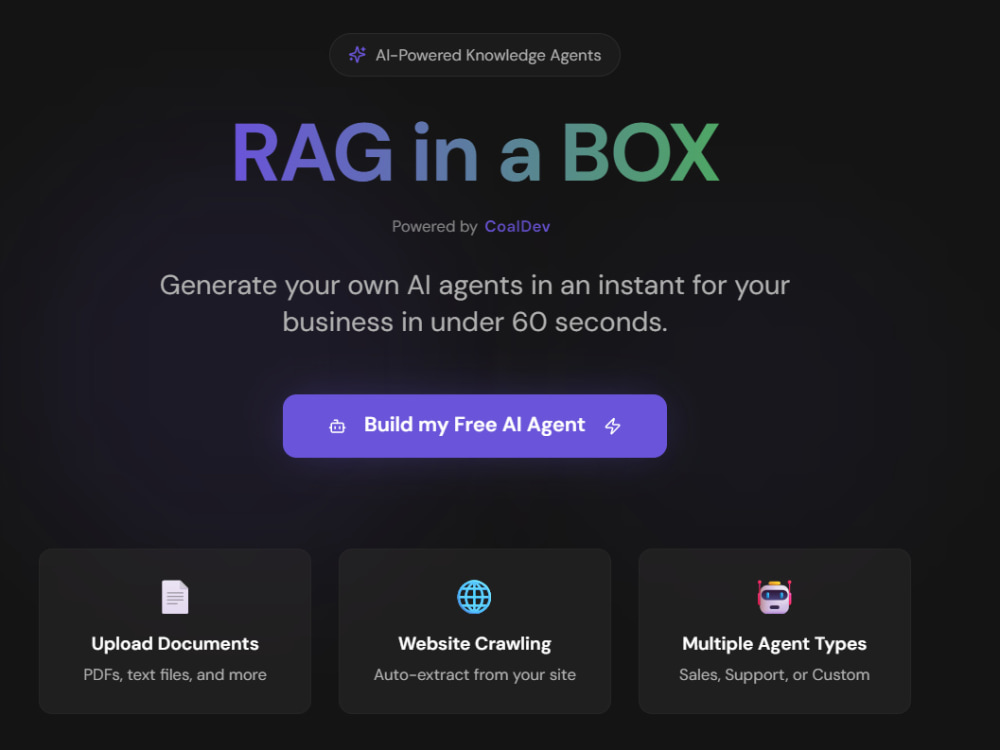Click the lightning bolt icon in the Build button
Image resolution: width=1000 pixels, height=750 pixels.
[x=612, y=426]
